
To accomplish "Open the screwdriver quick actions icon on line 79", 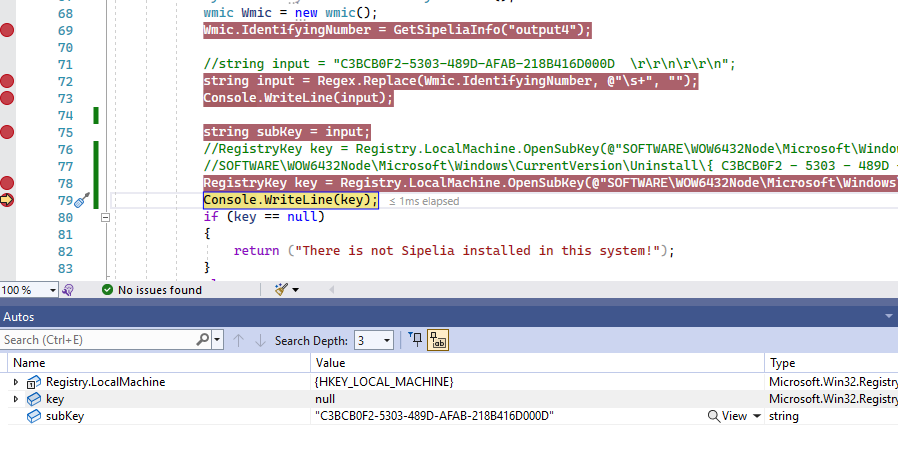I will click(82, 200).
